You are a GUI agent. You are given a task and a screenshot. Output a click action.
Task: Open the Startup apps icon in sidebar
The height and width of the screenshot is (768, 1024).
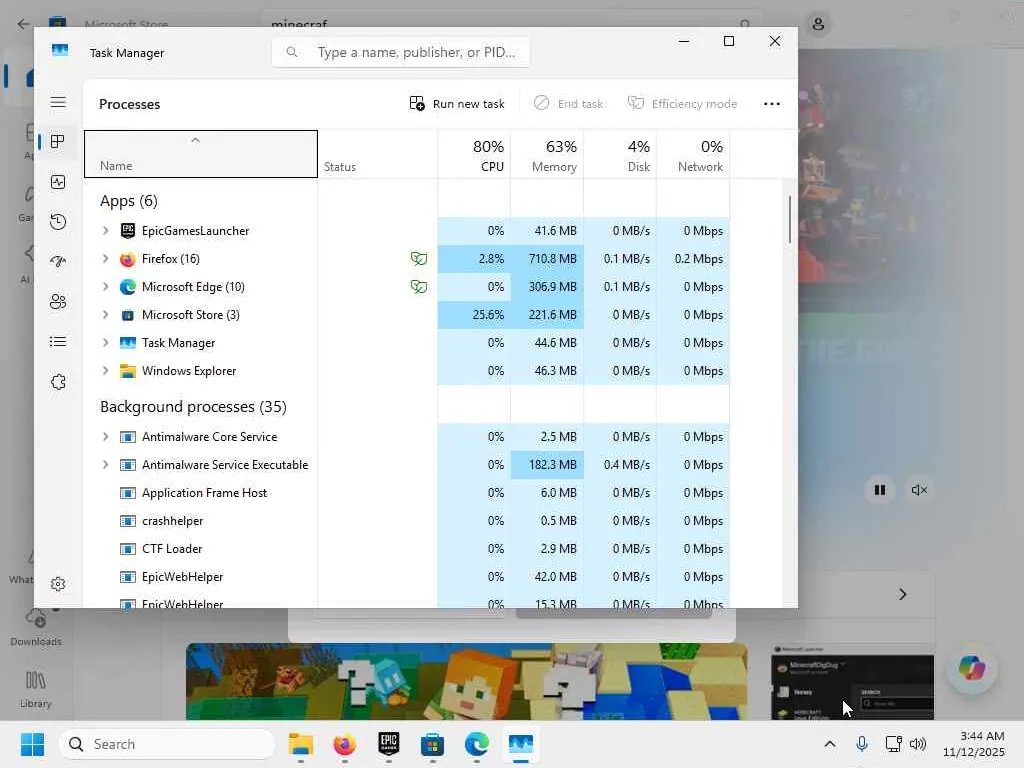pyautogui.click(x=58, y=262)
